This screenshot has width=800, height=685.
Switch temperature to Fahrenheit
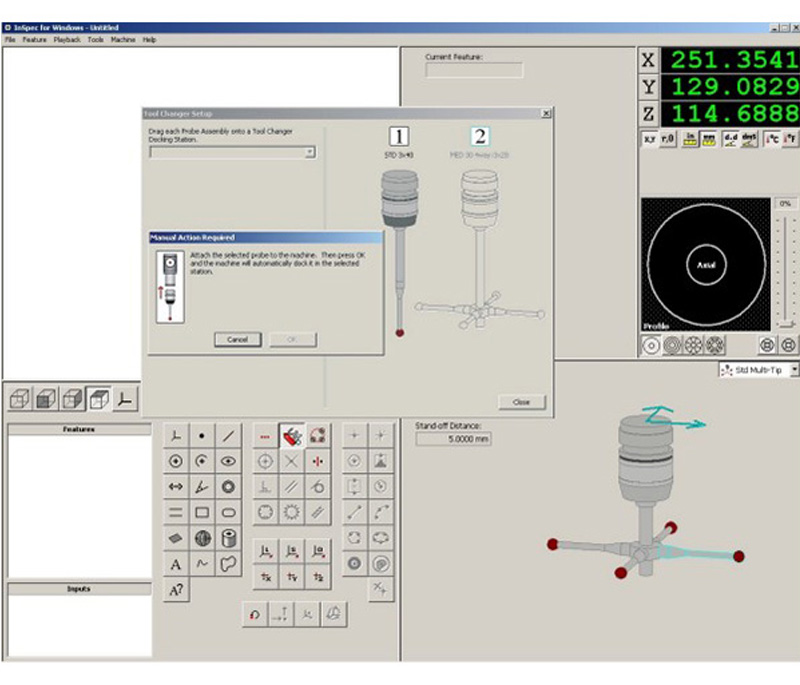click(x=790, y=139)
